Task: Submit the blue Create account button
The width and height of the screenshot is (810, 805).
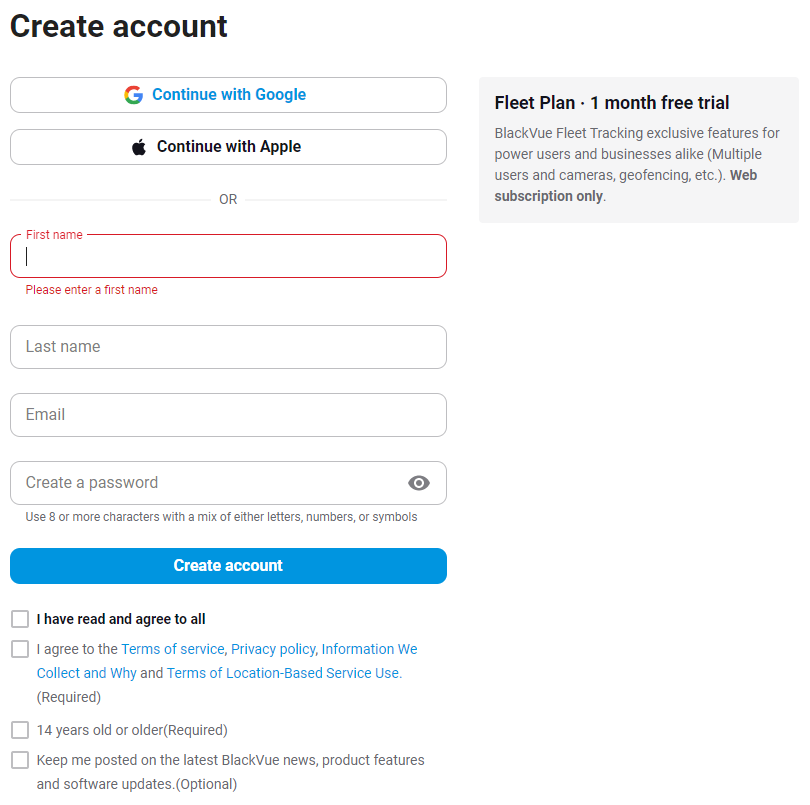Action: tap(228, 566)
